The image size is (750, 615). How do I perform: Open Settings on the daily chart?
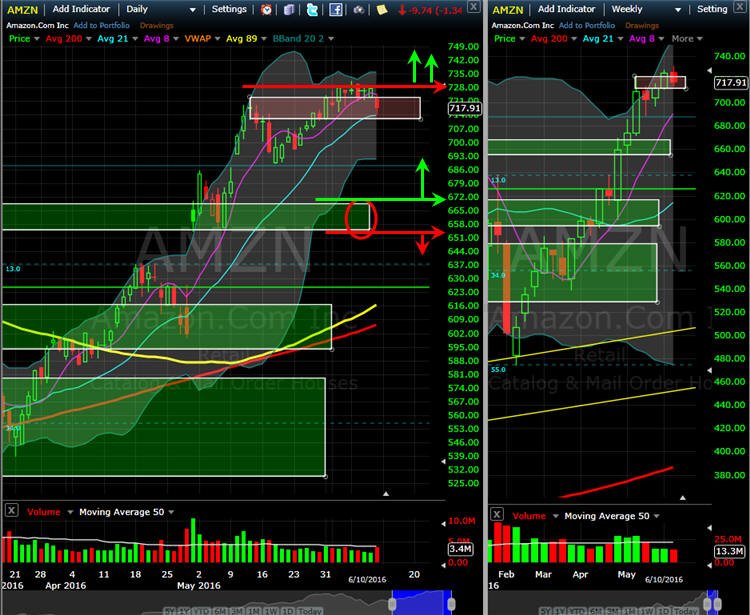(229, 9)
